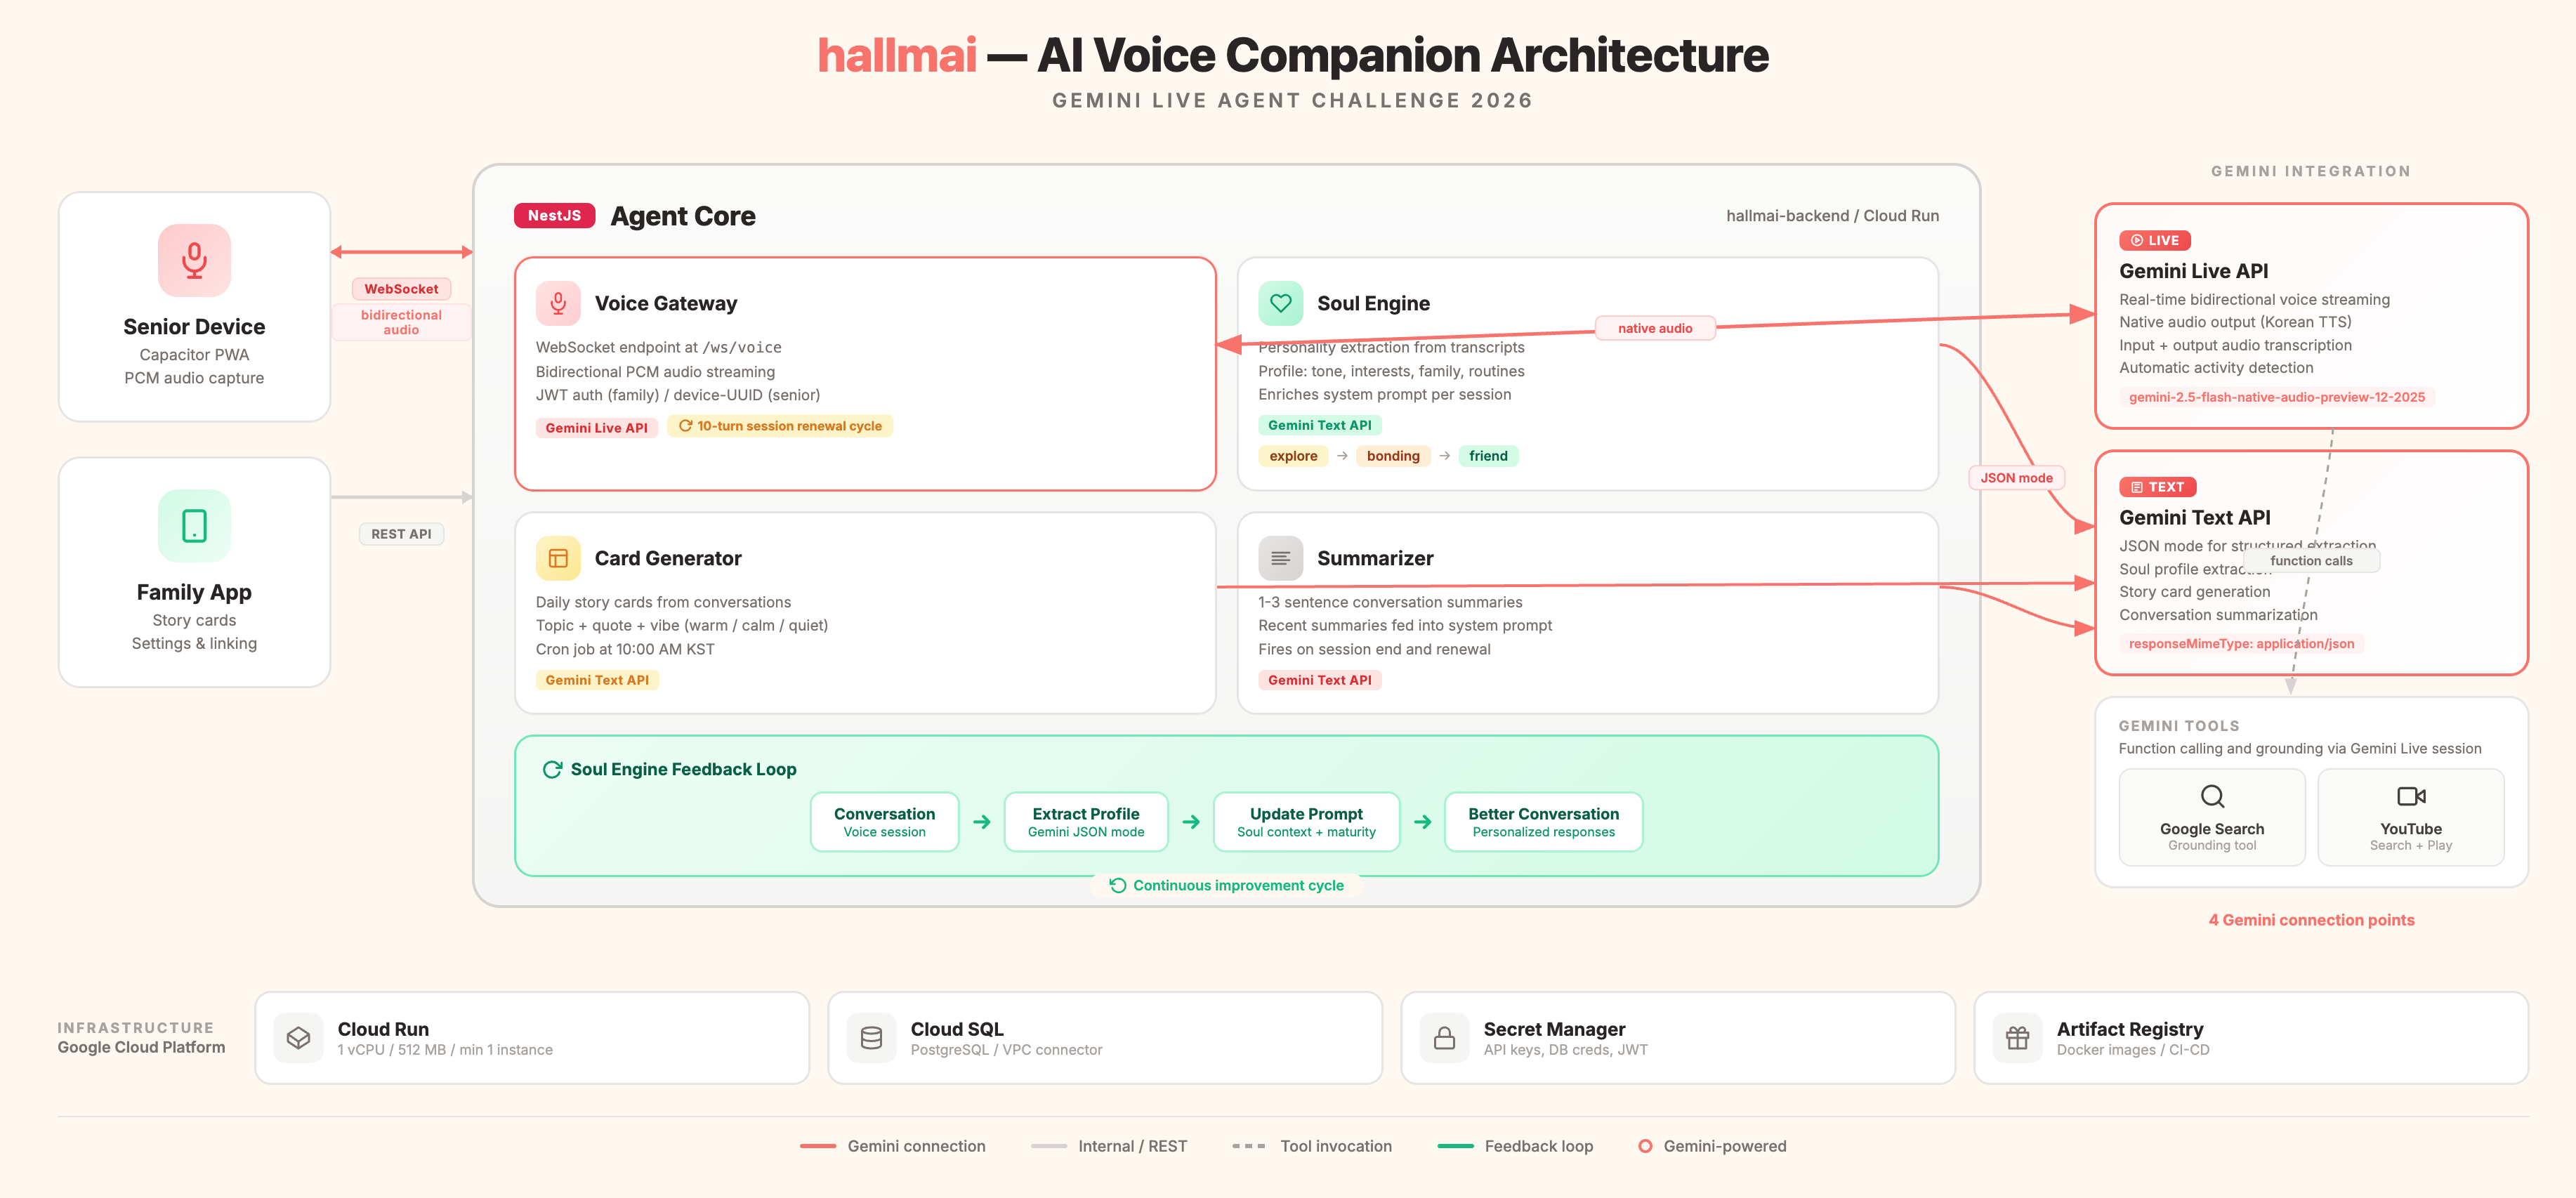Click the YouTube video camera icon
This screenshot has height=1198, width=2576.
coord(2410,796)
